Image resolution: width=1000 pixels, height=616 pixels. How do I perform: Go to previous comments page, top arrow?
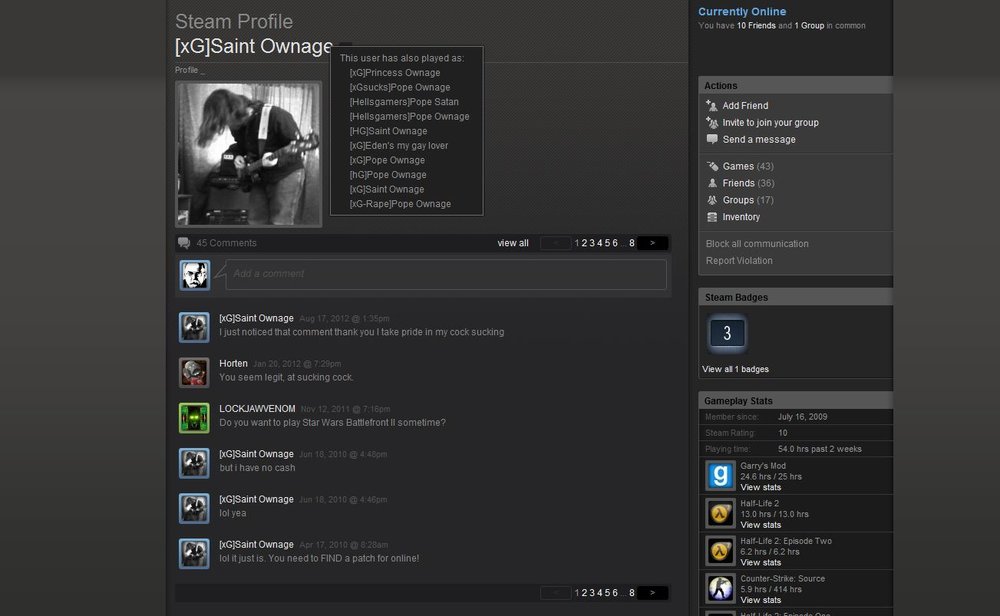tap(555, 243)
